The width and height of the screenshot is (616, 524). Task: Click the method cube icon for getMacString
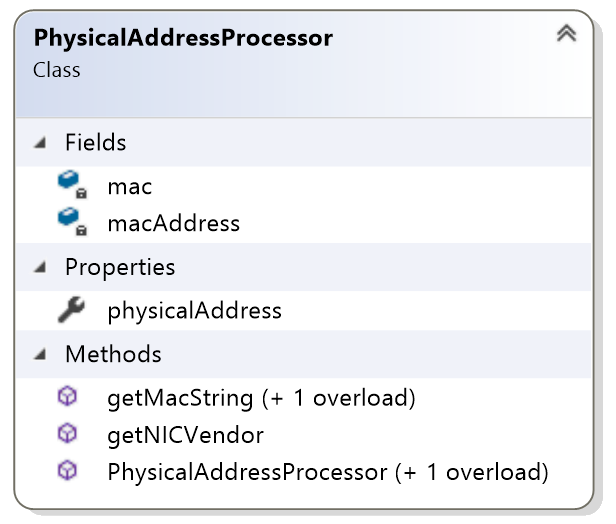67,396
